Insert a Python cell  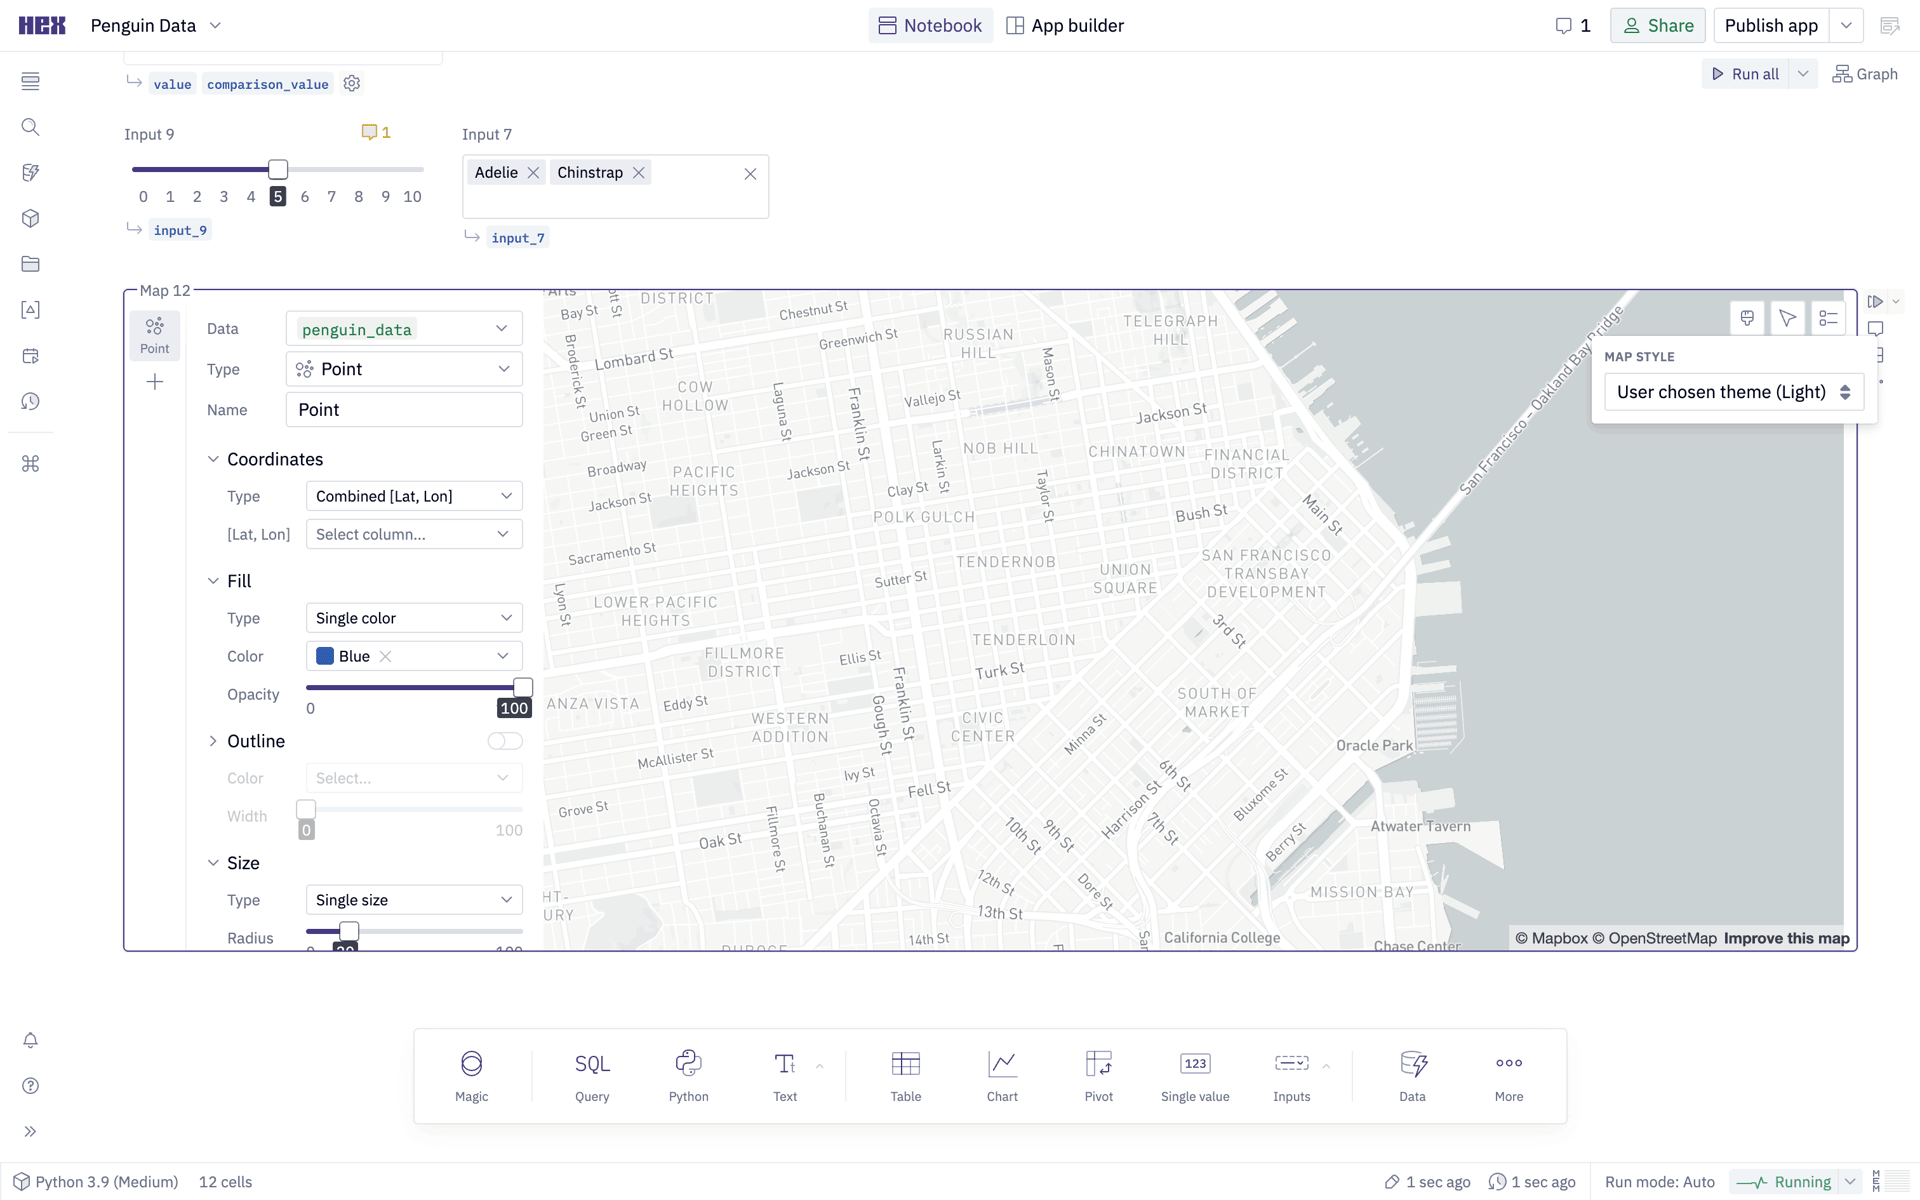pos(688,1076)
